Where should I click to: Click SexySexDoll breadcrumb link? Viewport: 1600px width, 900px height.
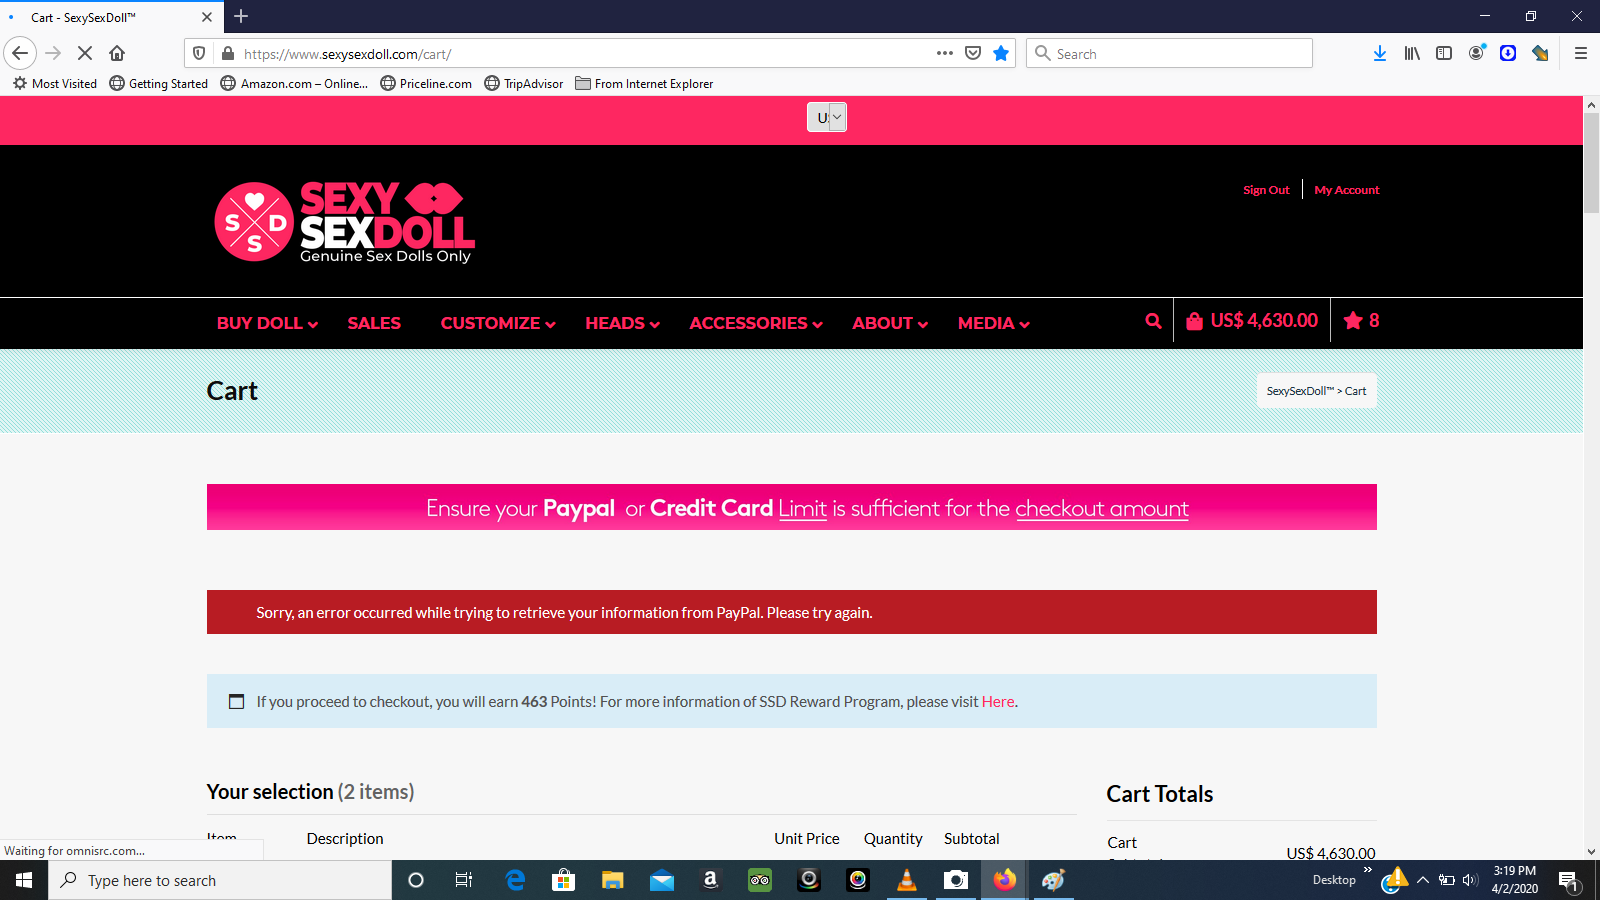pos(1300,391)
